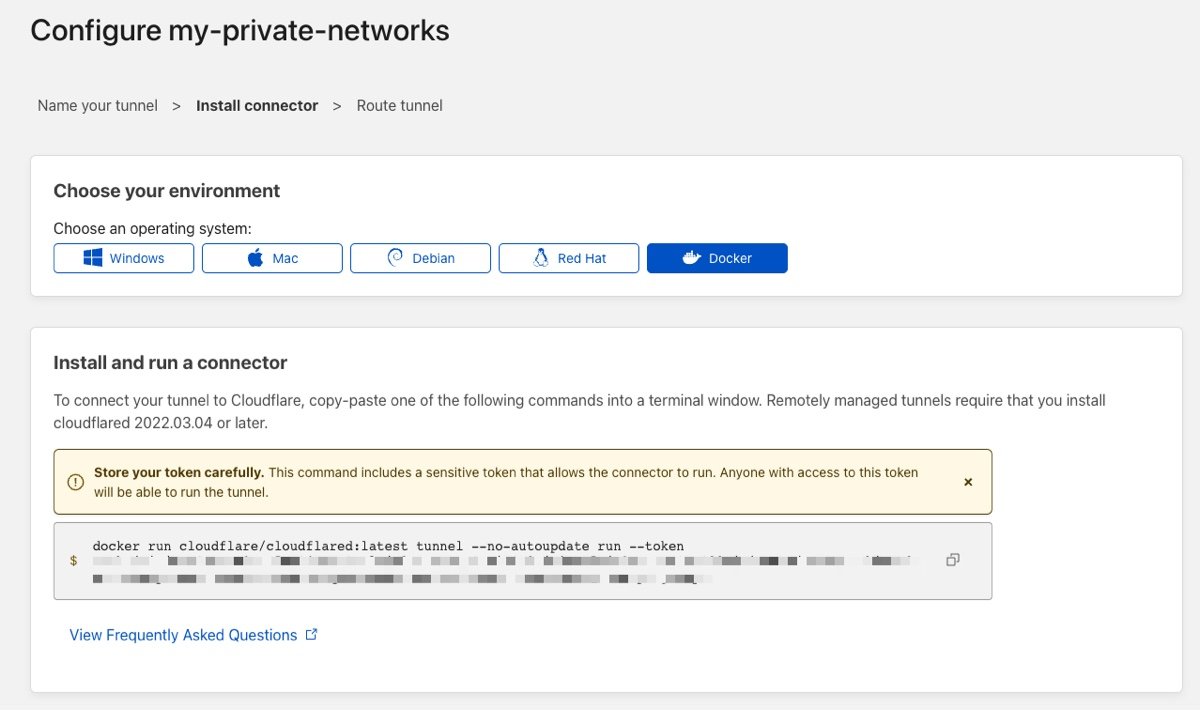1200x710 pixels.
Task: Click the 'Install and run a connector' heading
Action: pyautogui.click(x=170, y=363)
